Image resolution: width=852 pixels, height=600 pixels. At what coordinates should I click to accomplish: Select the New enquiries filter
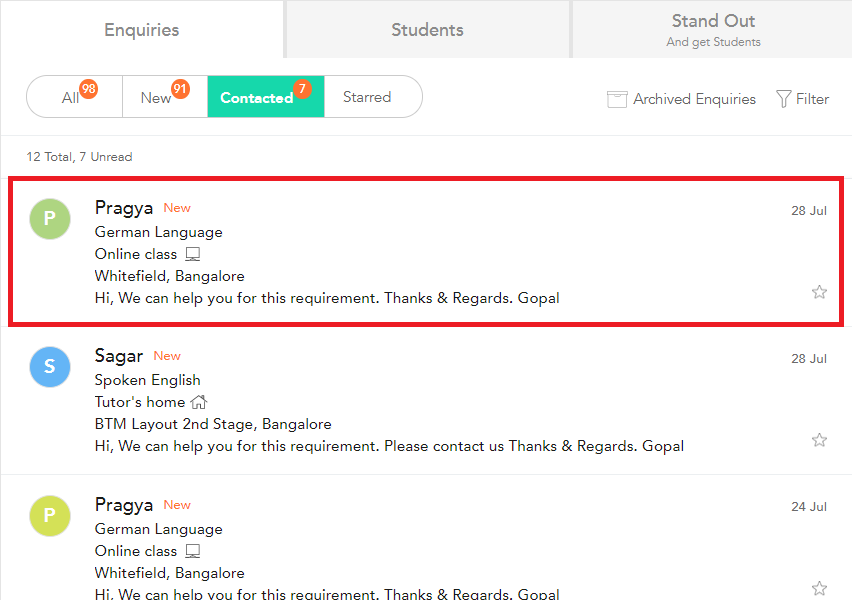pos(165,97)
